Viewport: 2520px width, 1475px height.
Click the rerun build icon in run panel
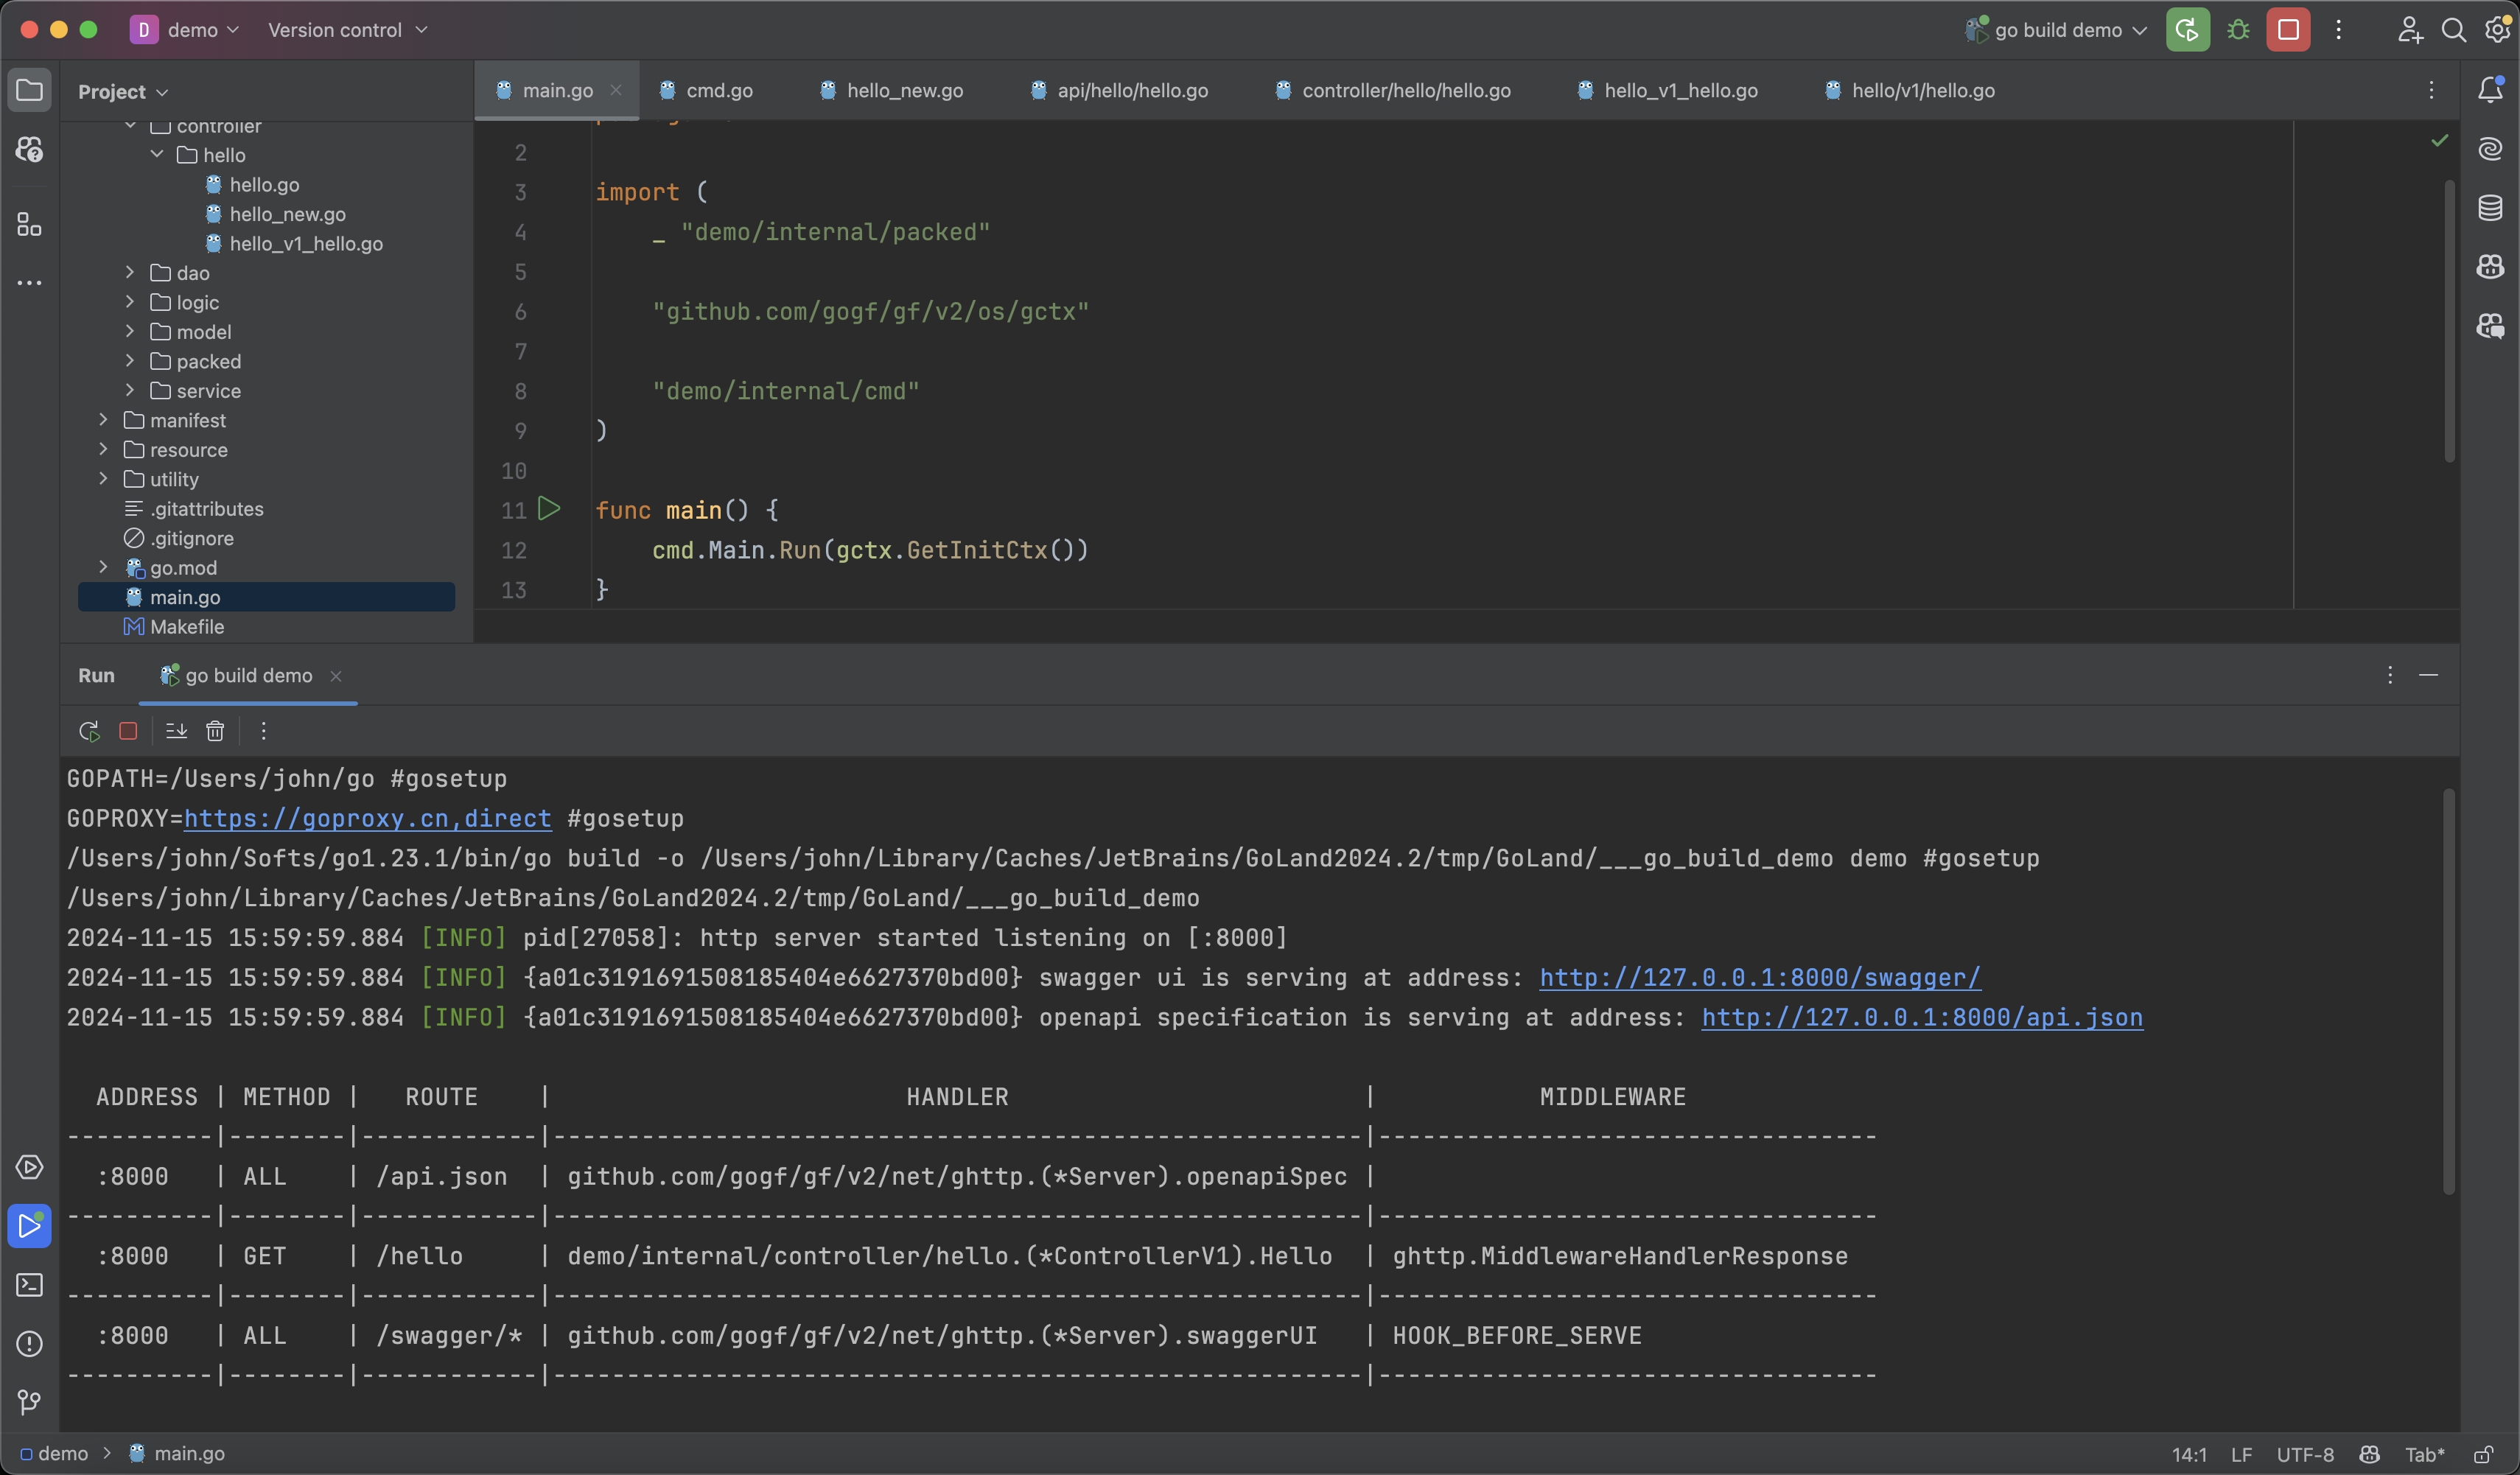88,727
